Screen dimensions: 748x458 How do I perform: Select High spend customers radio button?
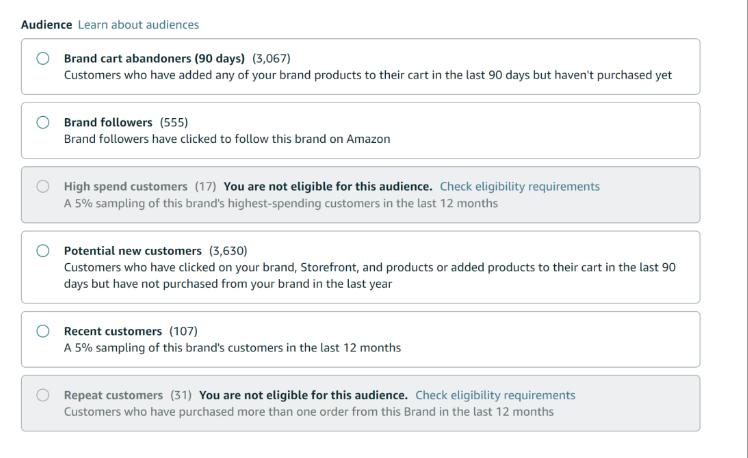pyautogui.click(x=43, y=187)
